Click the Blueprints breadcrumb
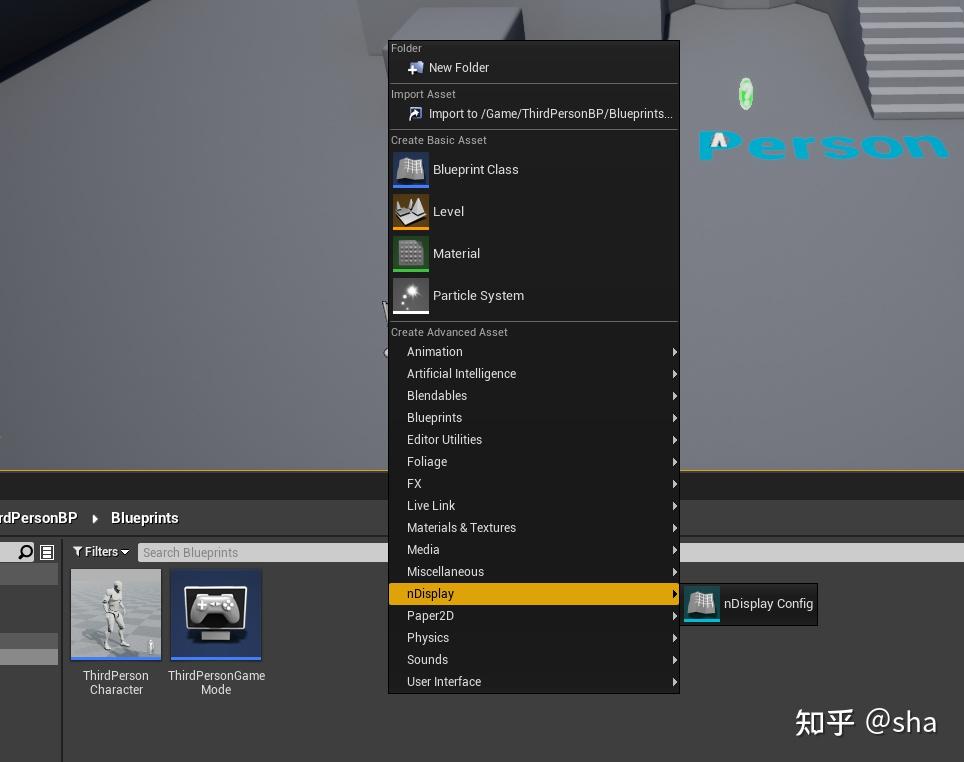964x762 pixels. 144,518
